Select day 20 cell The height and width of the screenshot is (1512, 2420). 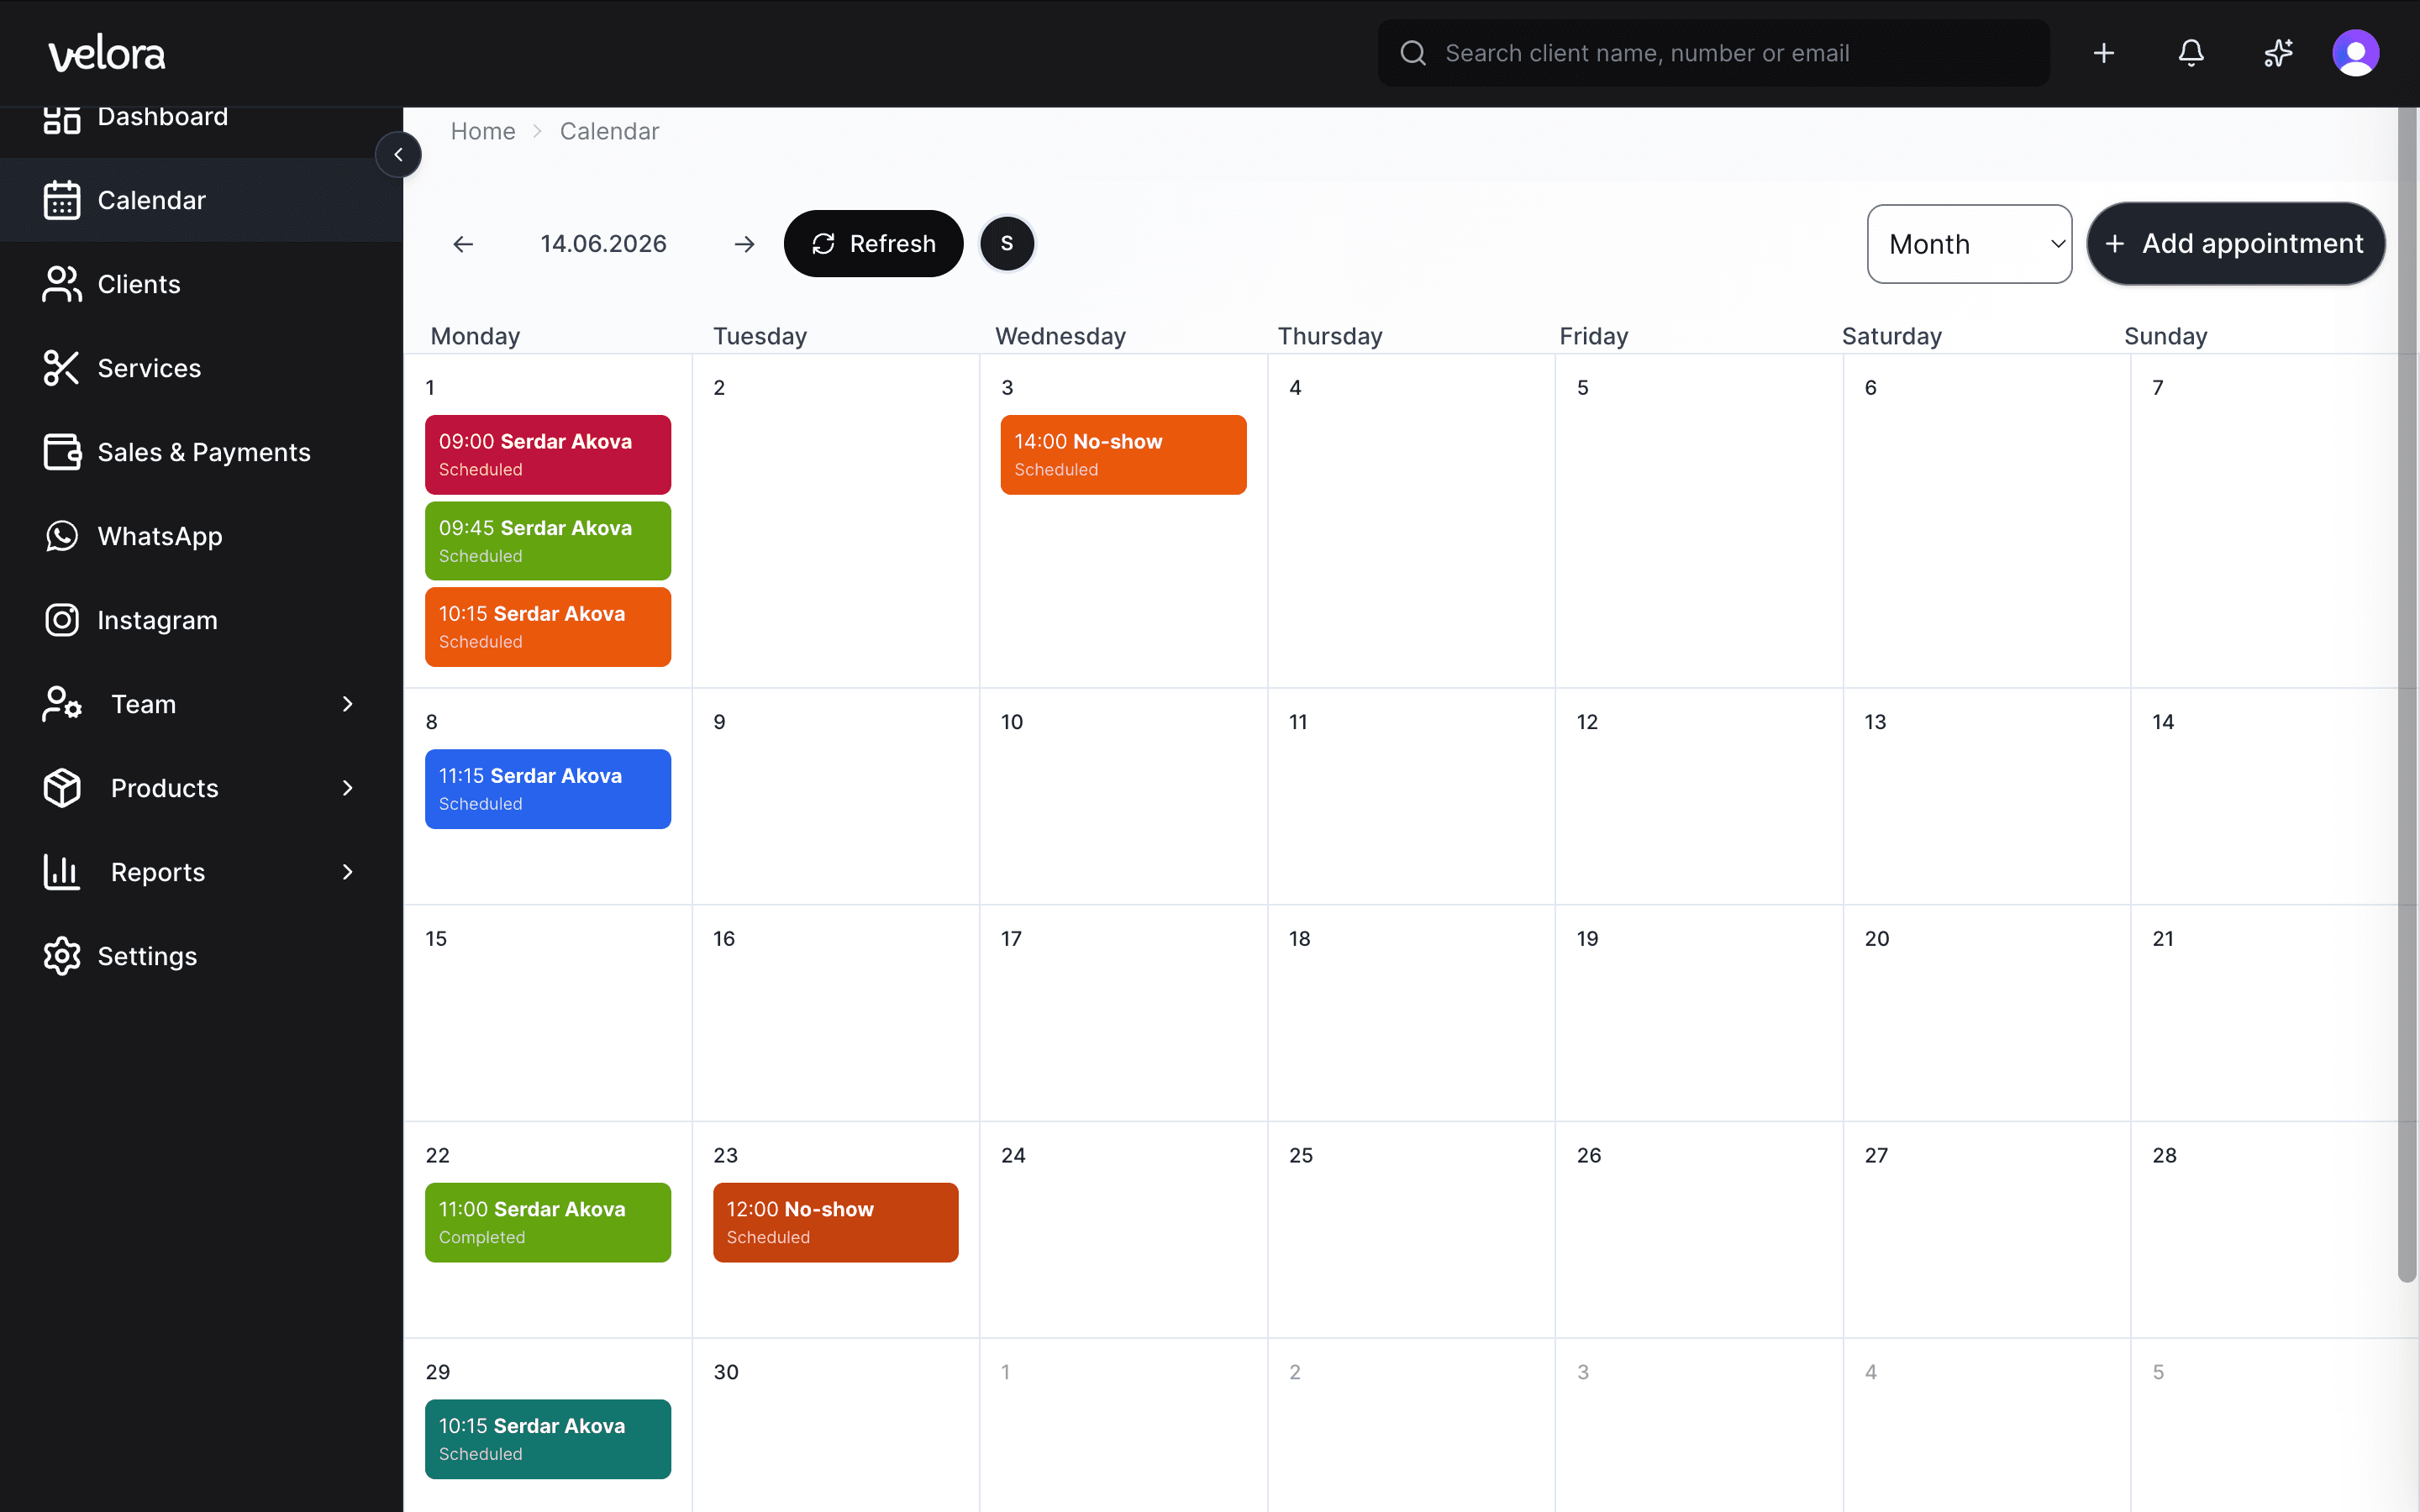(1987, 1013)
